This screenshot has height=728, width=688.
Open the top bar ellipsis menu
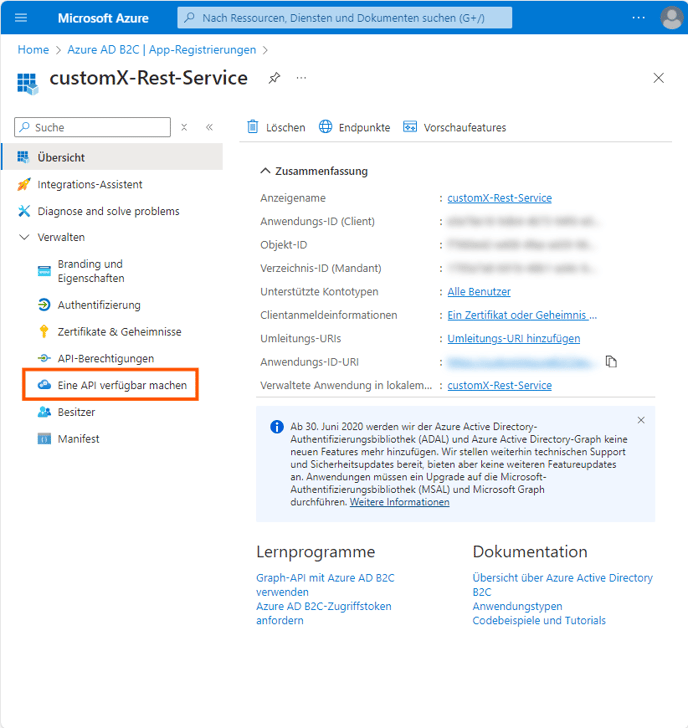pos(638,18)
